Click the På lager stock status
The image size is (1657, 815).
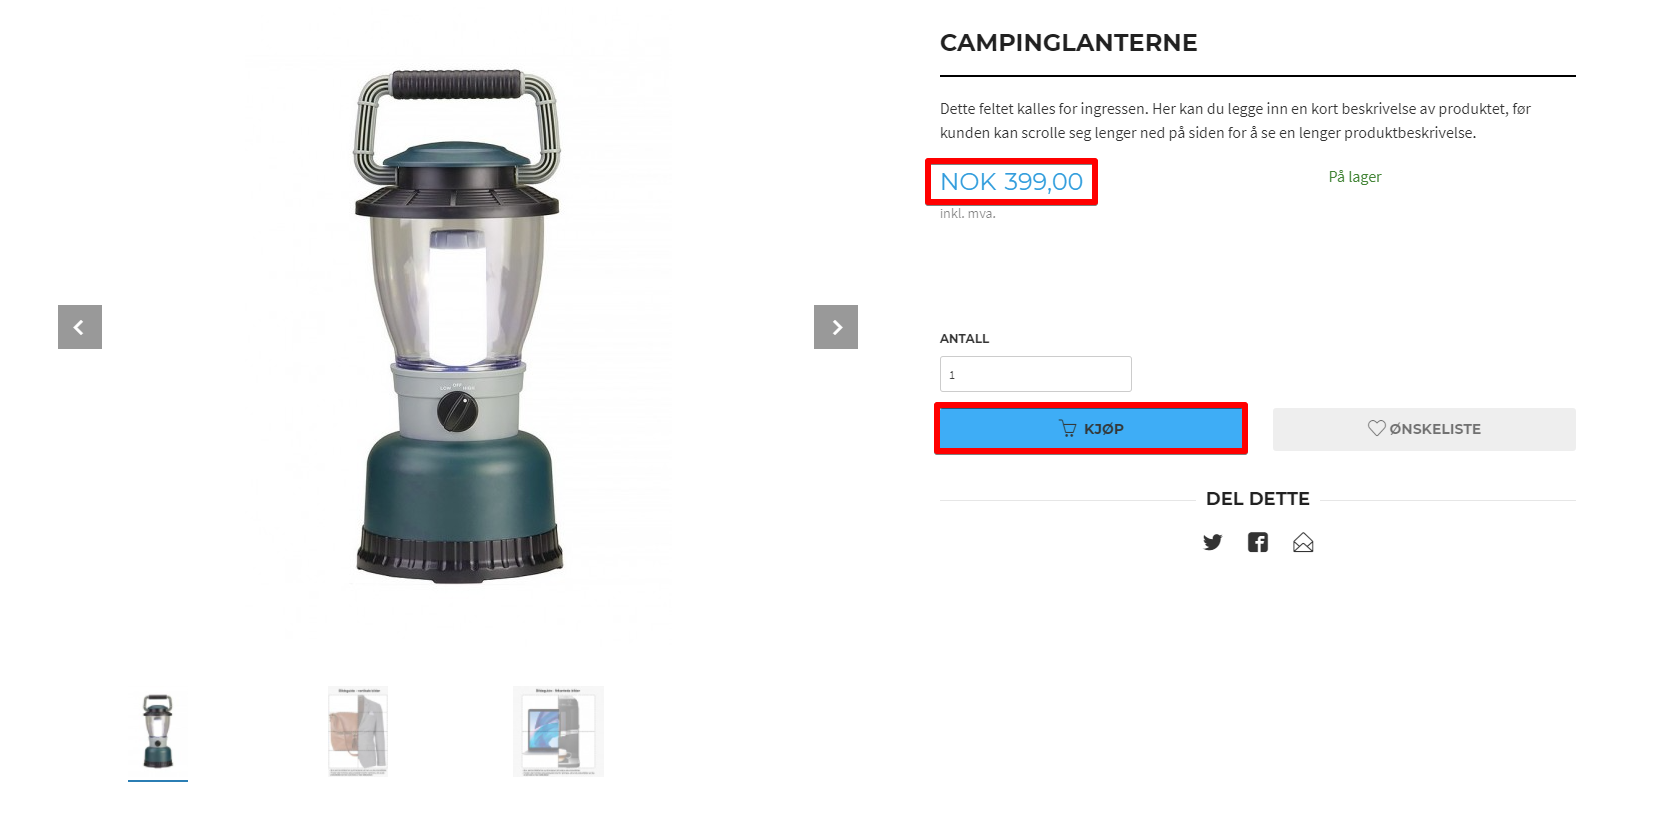(x=1355, y=177)
